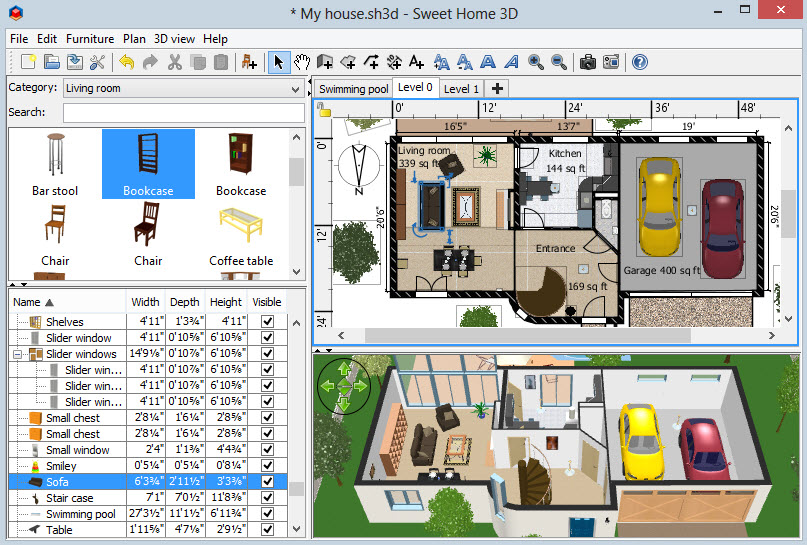Viewport: 807px width, 545px height.
Task: Click the Zoom in magnifier icon
Action: point(536,62)
